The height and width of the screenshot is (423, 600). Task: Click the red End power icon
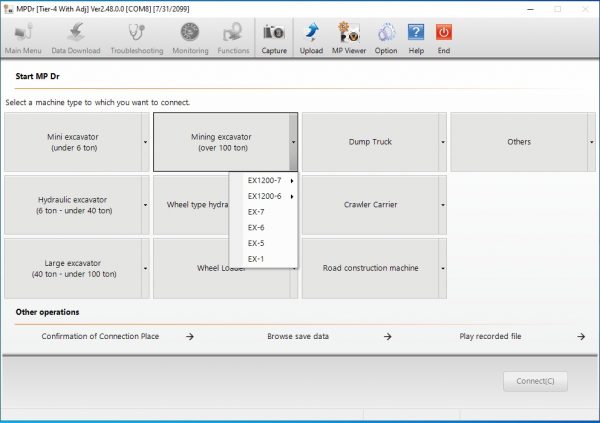point(443,39)
